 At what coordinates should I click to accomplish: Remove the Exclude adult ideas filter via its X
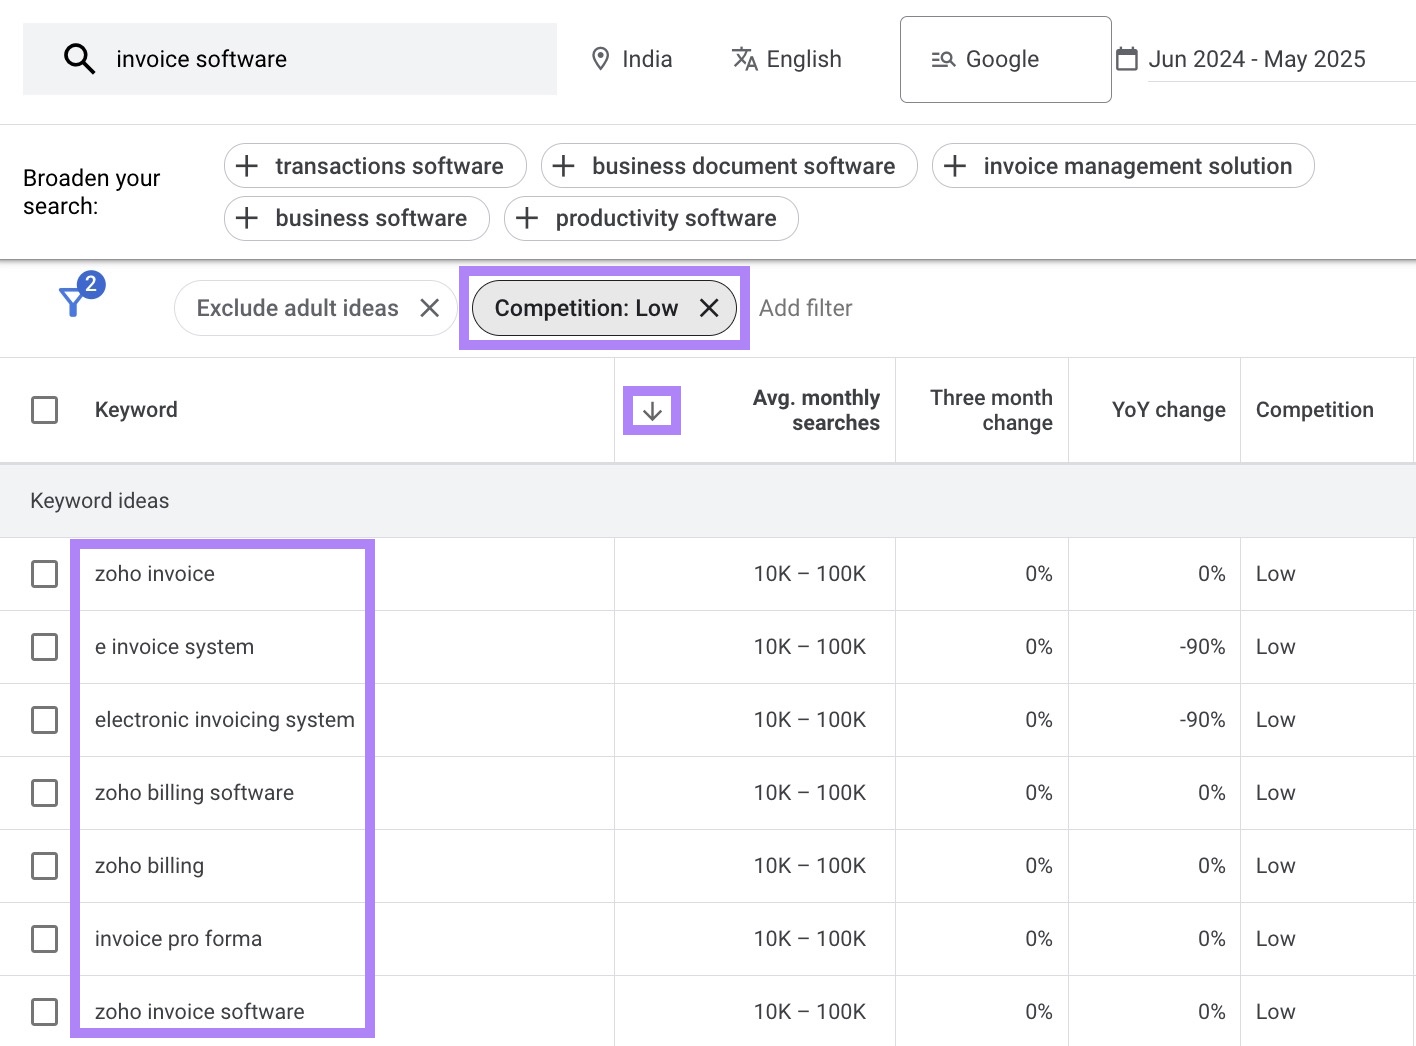[430, 308]
